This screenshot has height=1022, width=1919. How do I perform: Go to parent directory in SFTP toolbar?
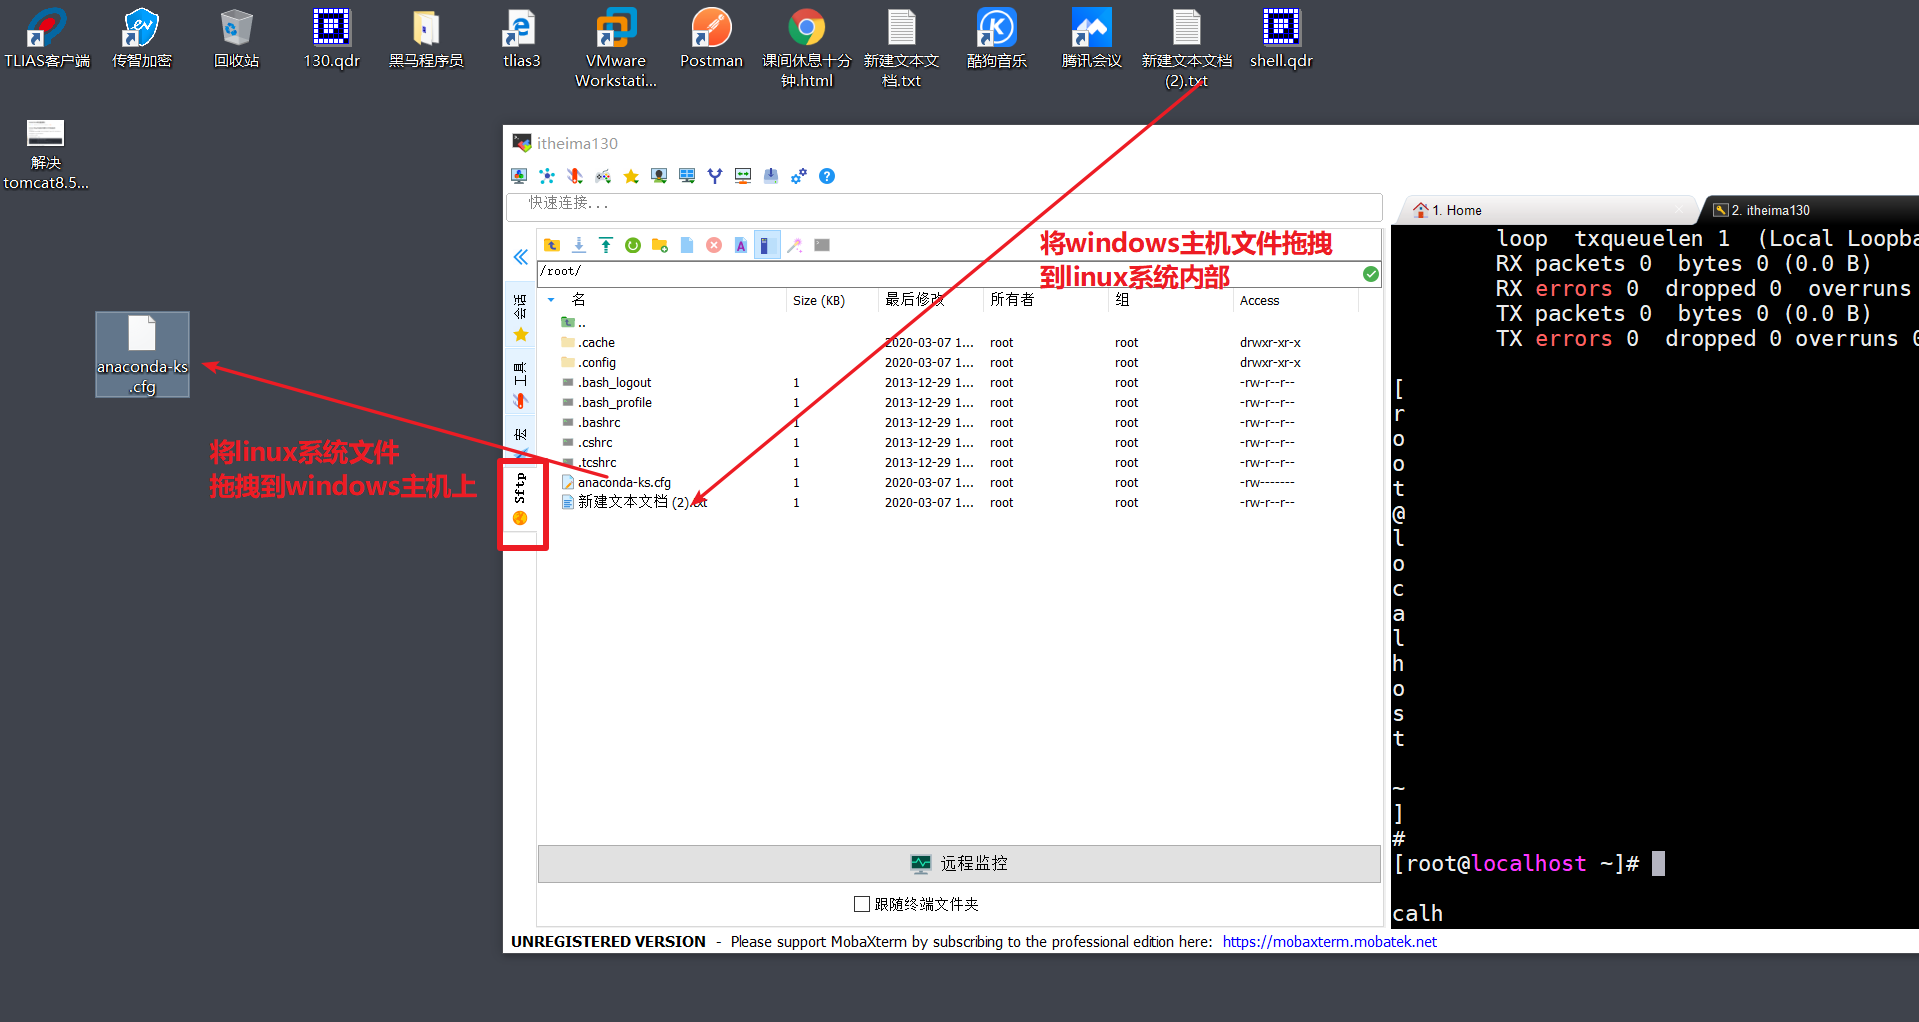[x=552, y=245]
